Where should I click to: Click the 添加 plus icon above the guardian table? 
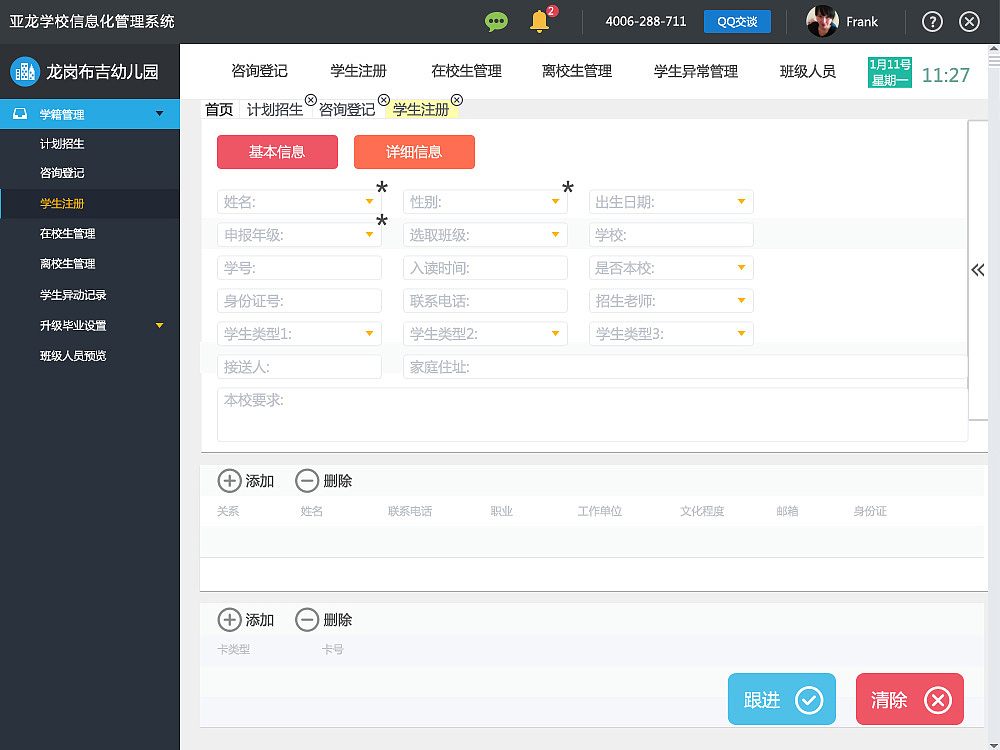(230, 480)
